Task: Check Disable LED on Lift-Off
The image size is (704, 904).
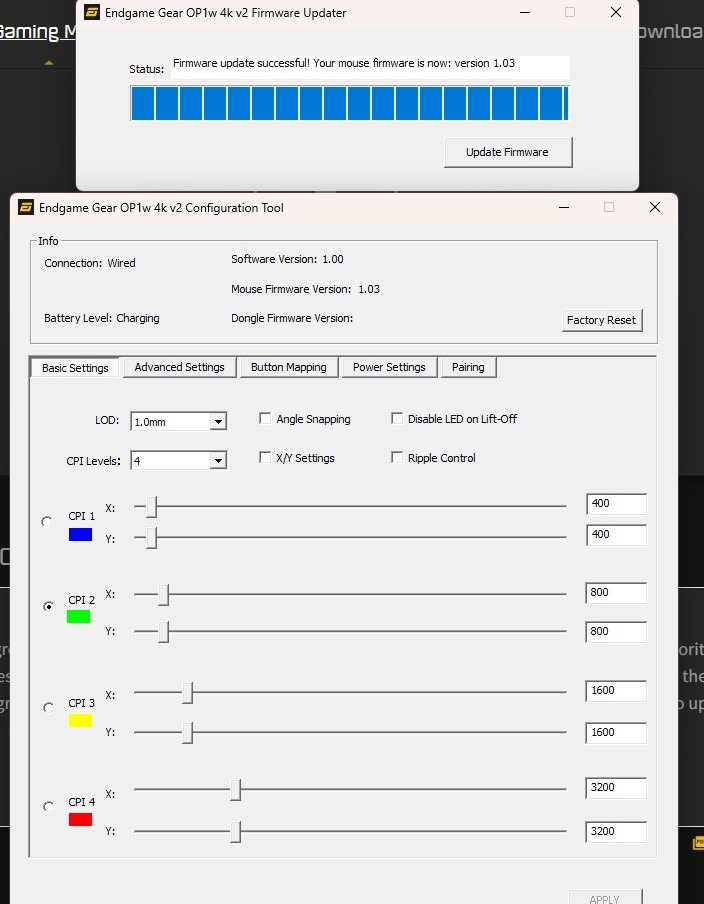Action: coord(397,419)
